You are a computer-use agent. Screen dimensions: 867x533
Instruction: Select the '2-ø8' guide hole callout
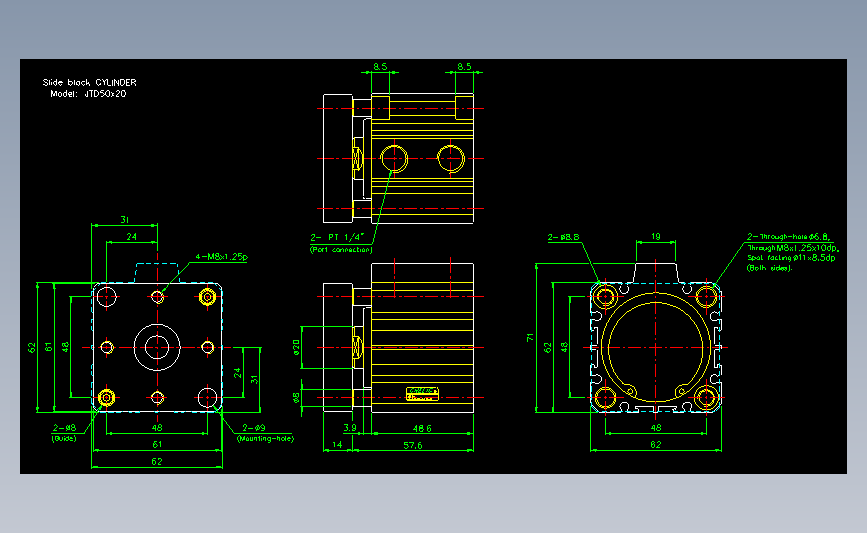pyautogui.click(x=64, y=428)
